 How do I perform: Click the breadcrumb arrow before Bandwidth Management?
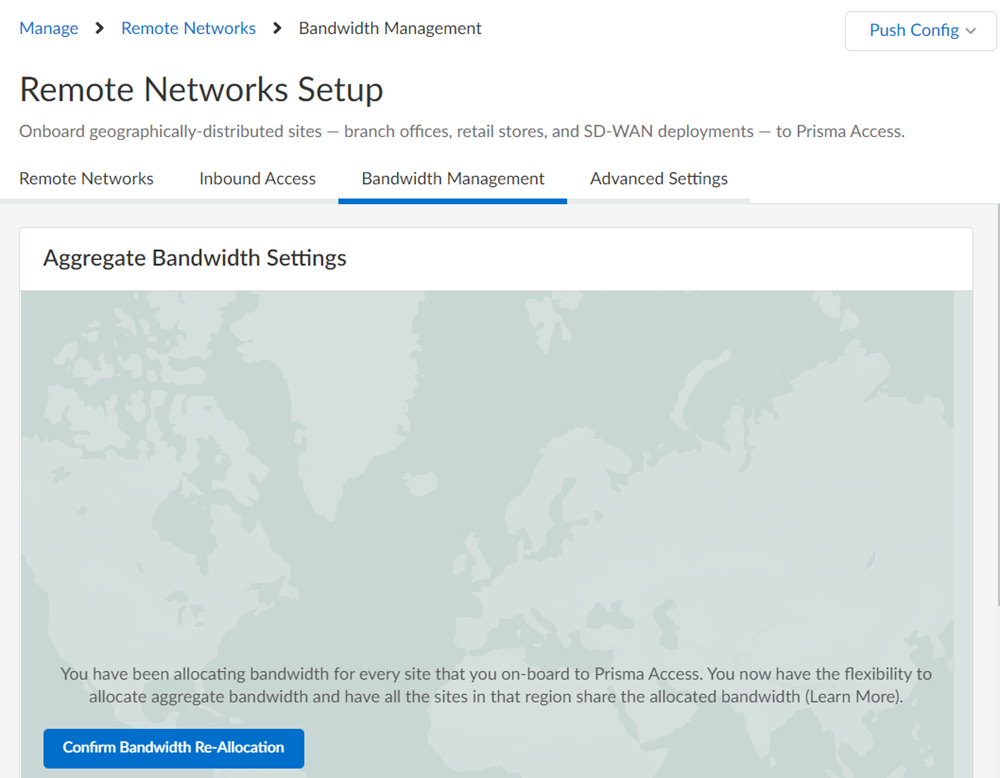(277, 28)
